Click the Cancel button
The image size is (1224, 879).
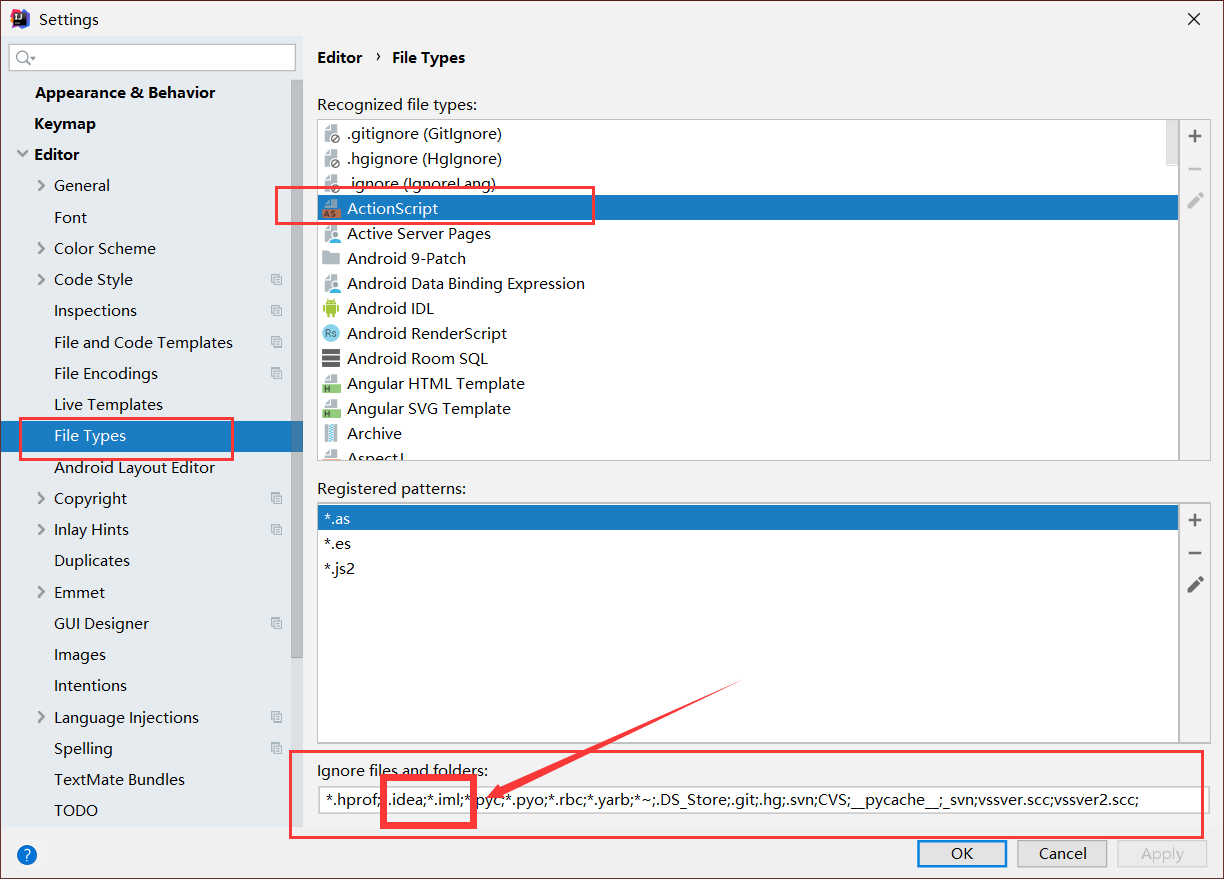click(x=1062, y=854)
